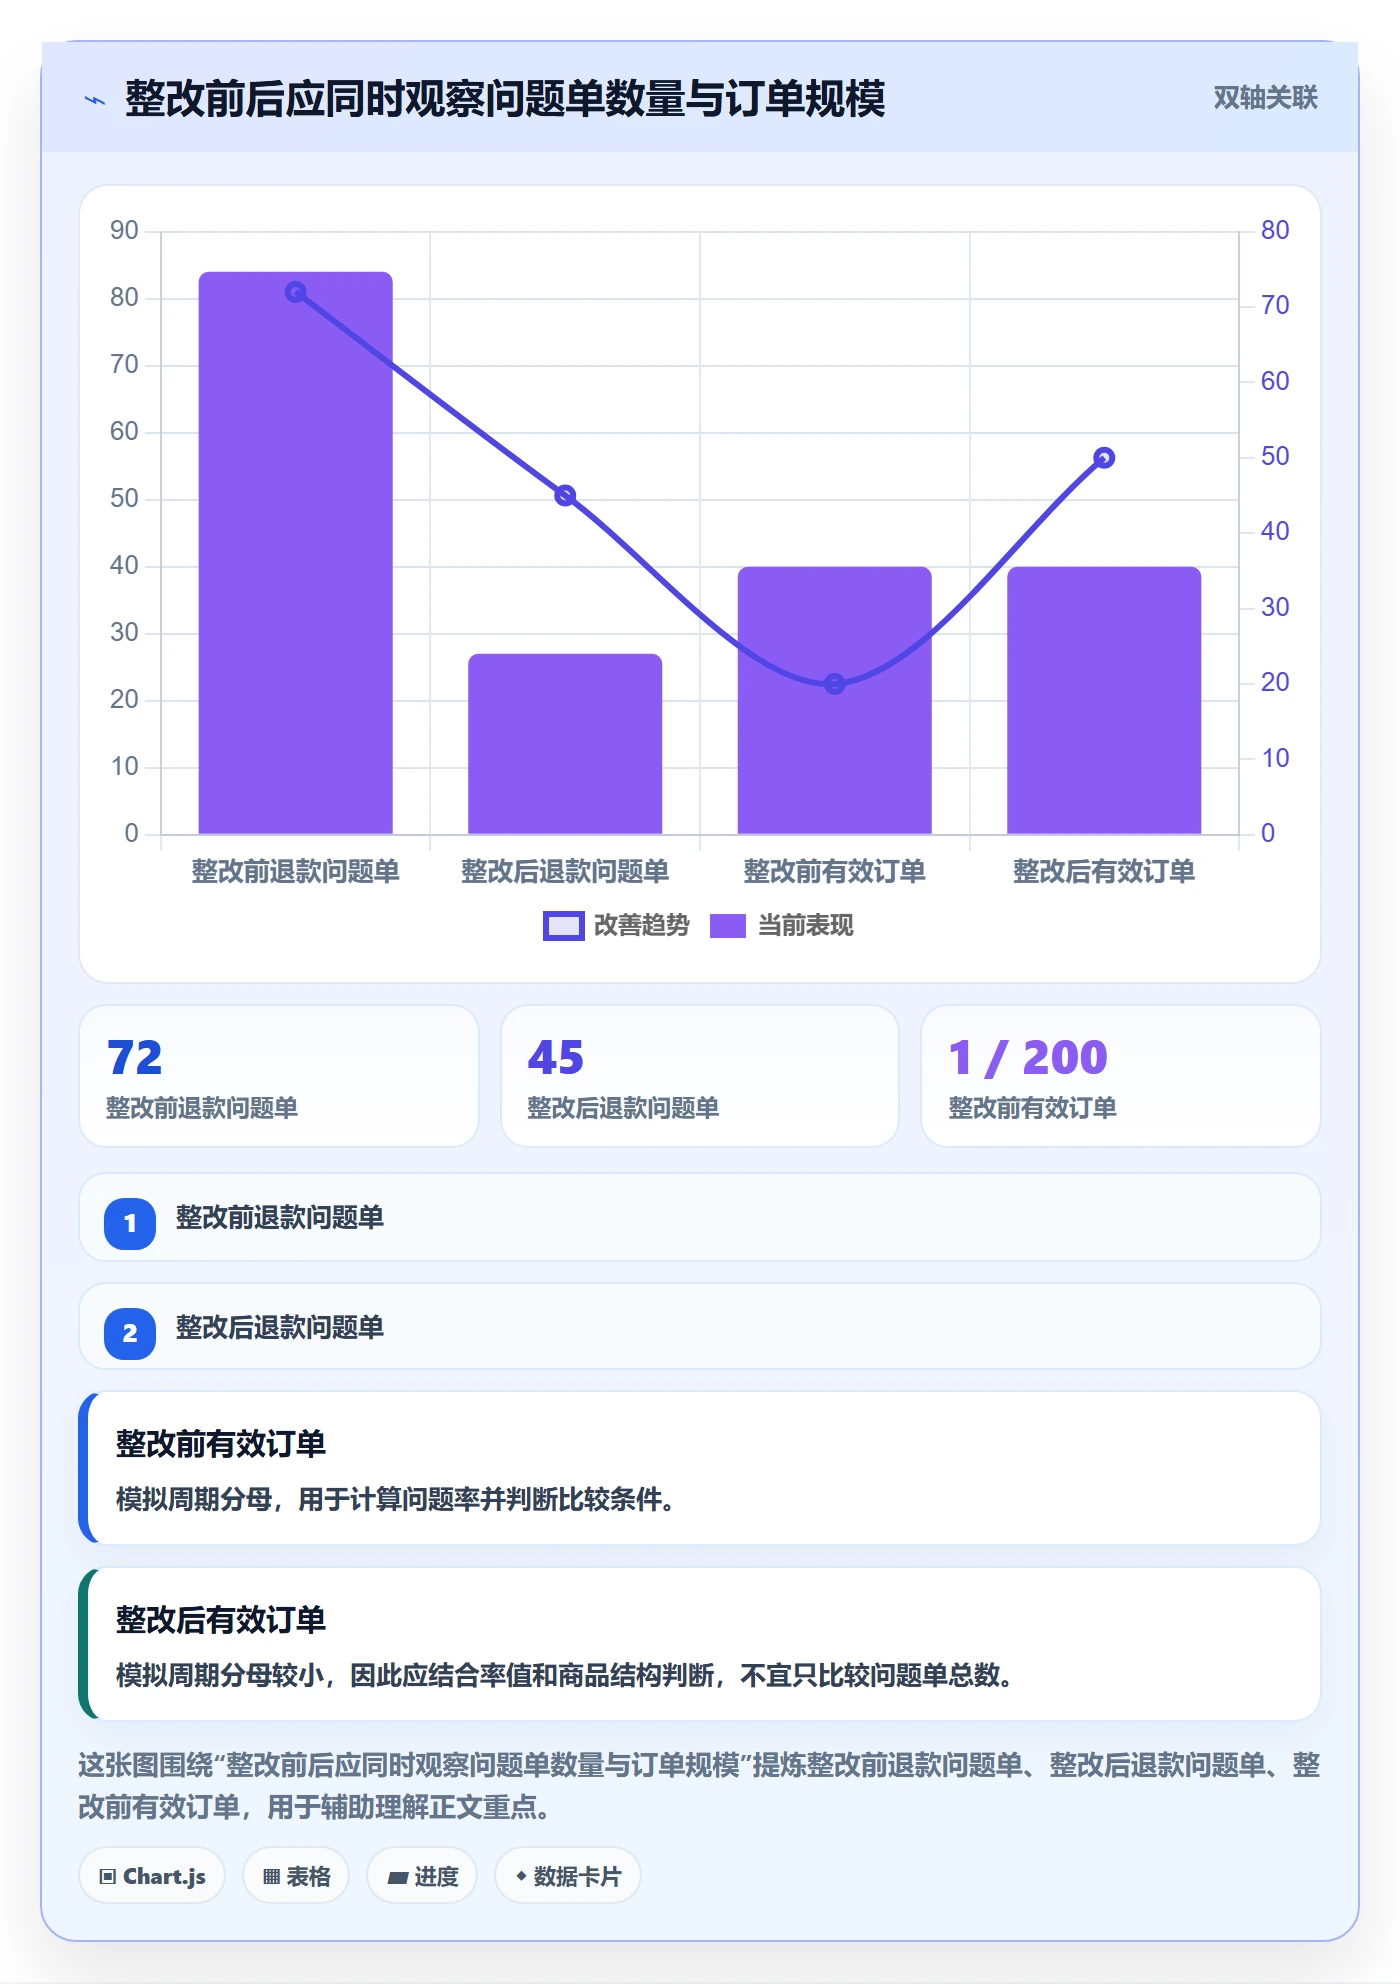Click the main title 整改前后应同时观察问题单数量与订单规模
The height and width of the screenshot is (1984, 1400).
pos(505,99)
